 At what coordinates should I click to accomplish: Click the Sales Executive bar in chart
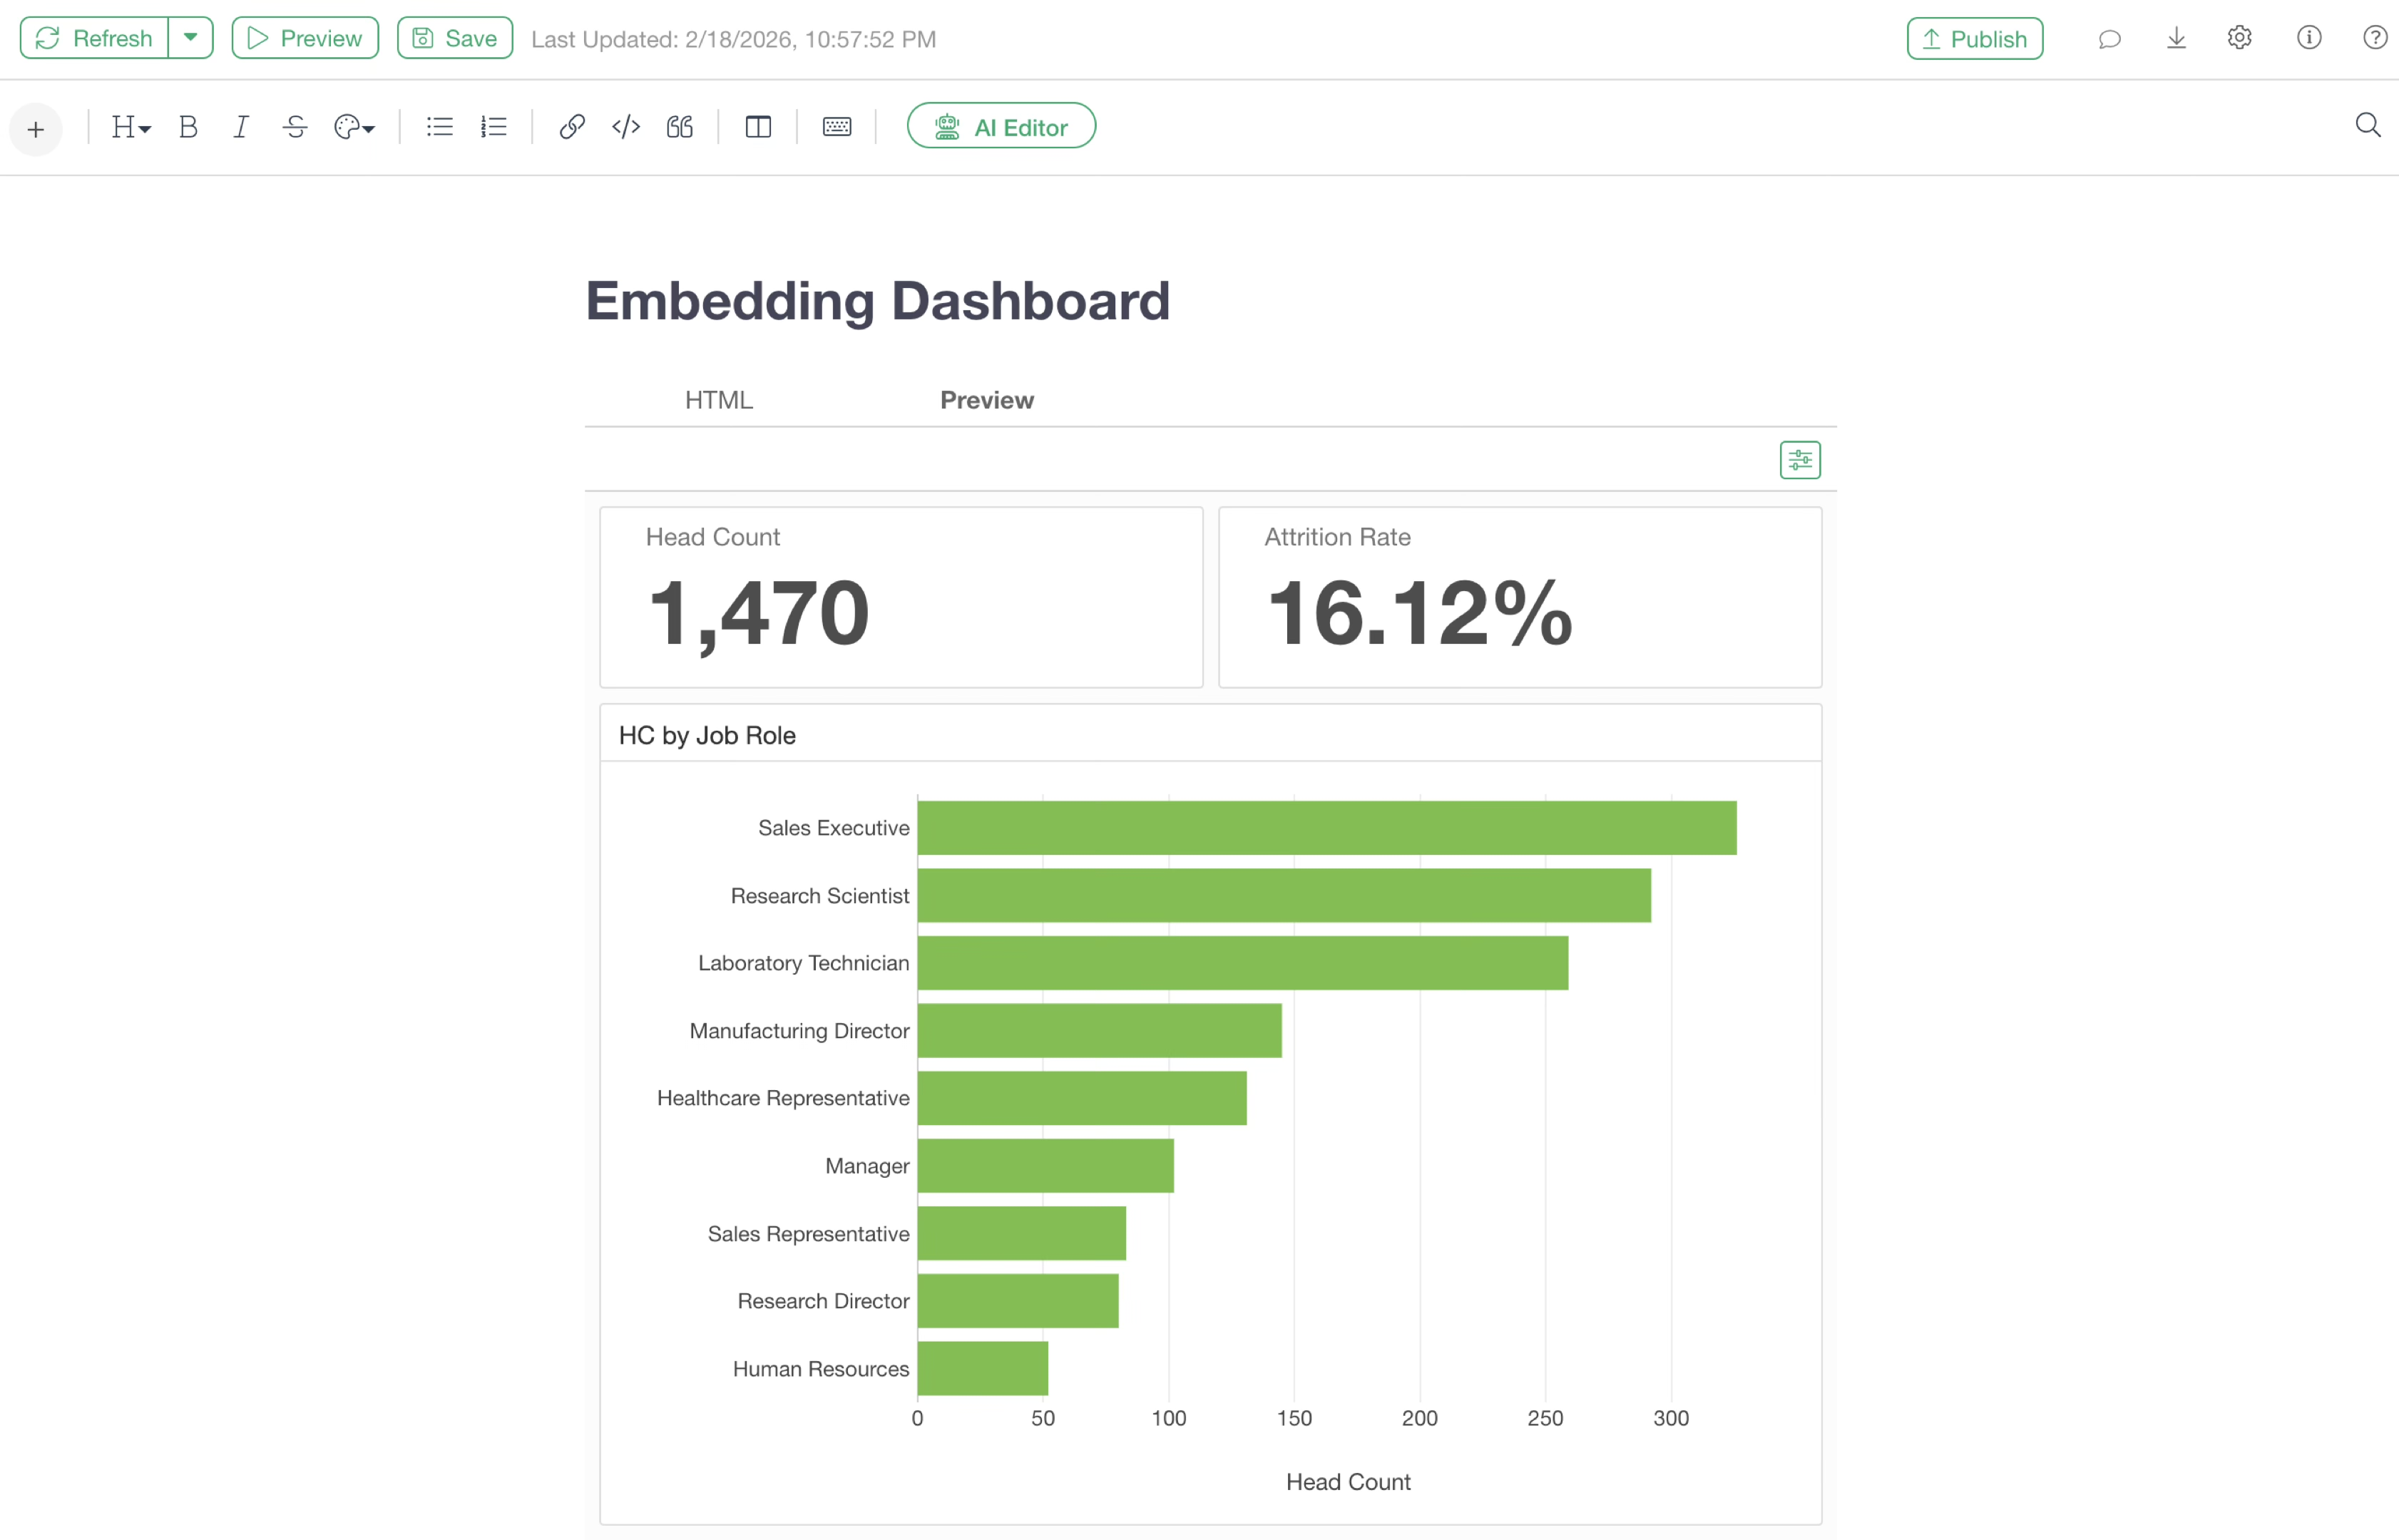click(x=1326, y=828)
